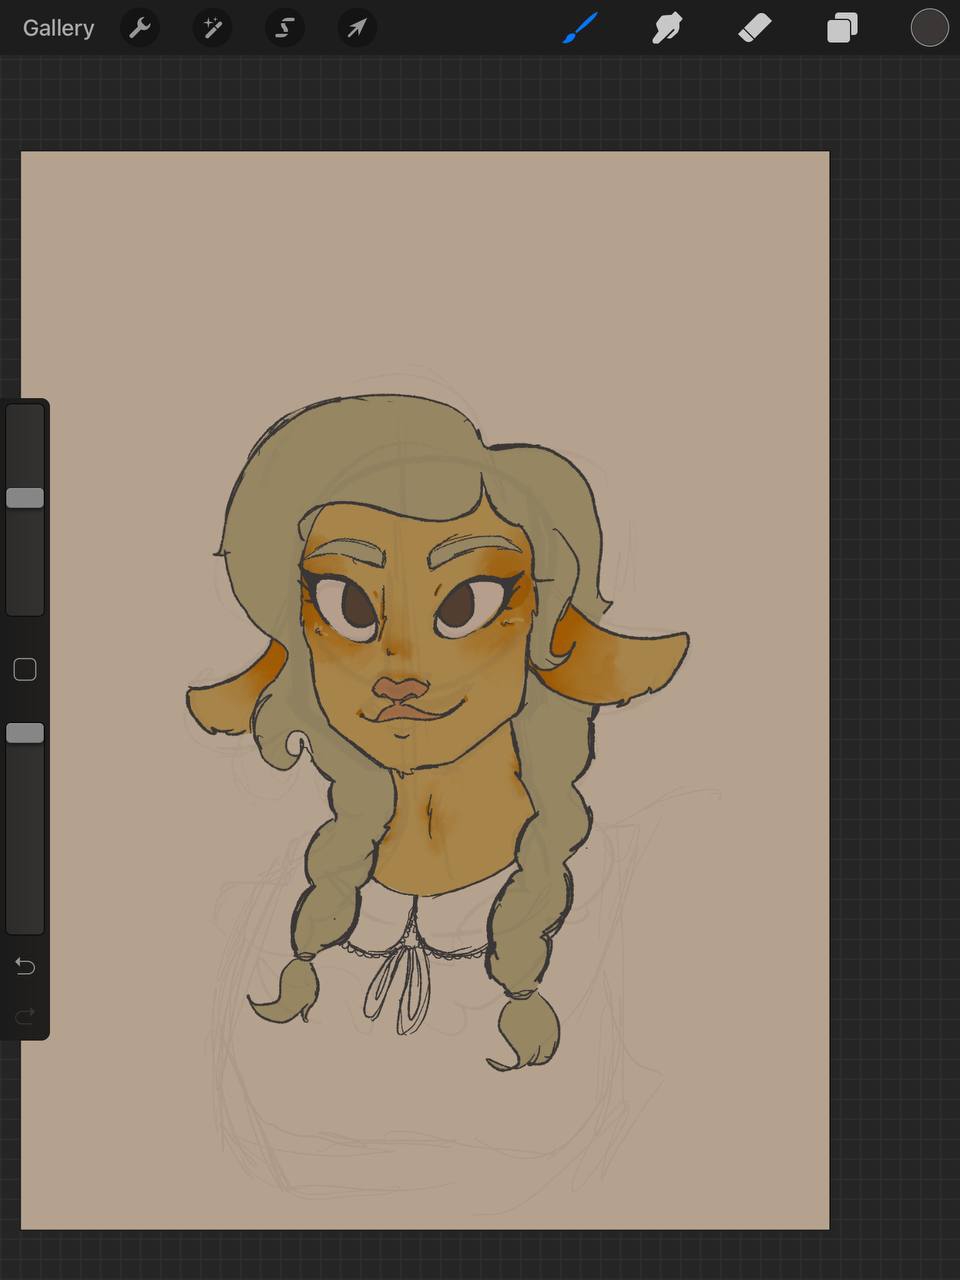Tap the square Modify button on sidebar

[x=25, y=669]
